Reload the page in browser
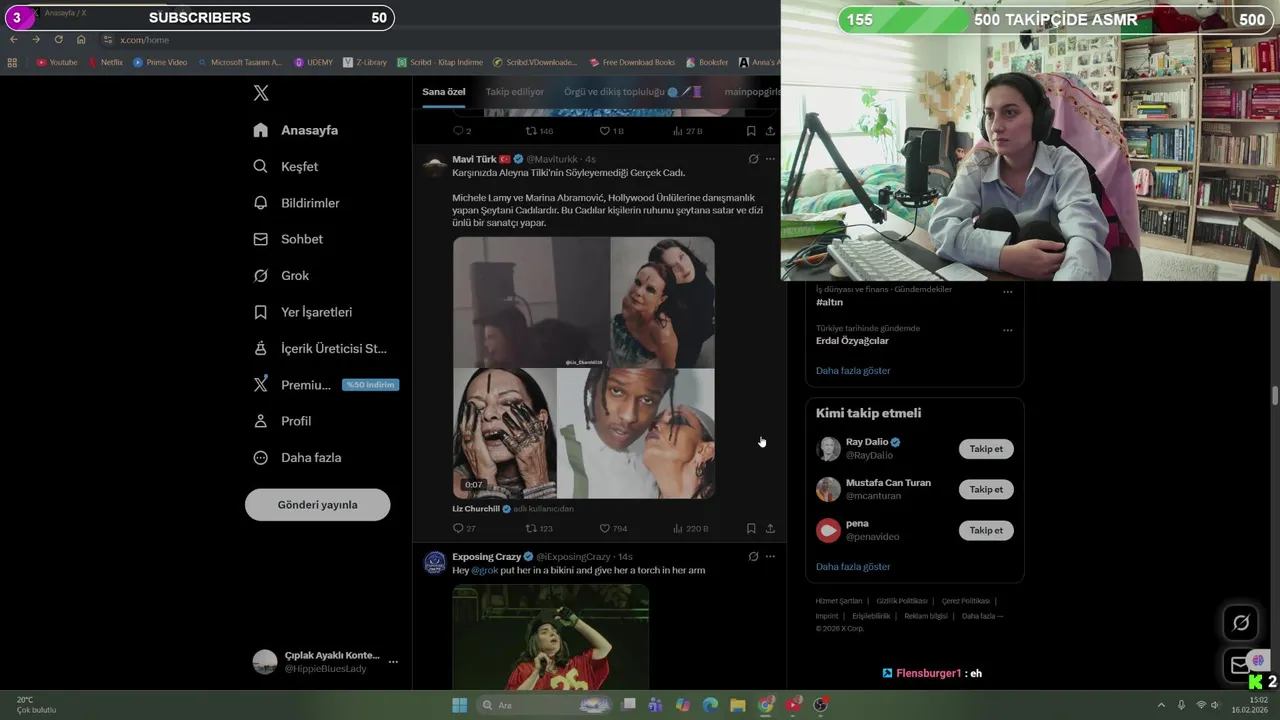1280x720 pixels. (x=58, y=39)
